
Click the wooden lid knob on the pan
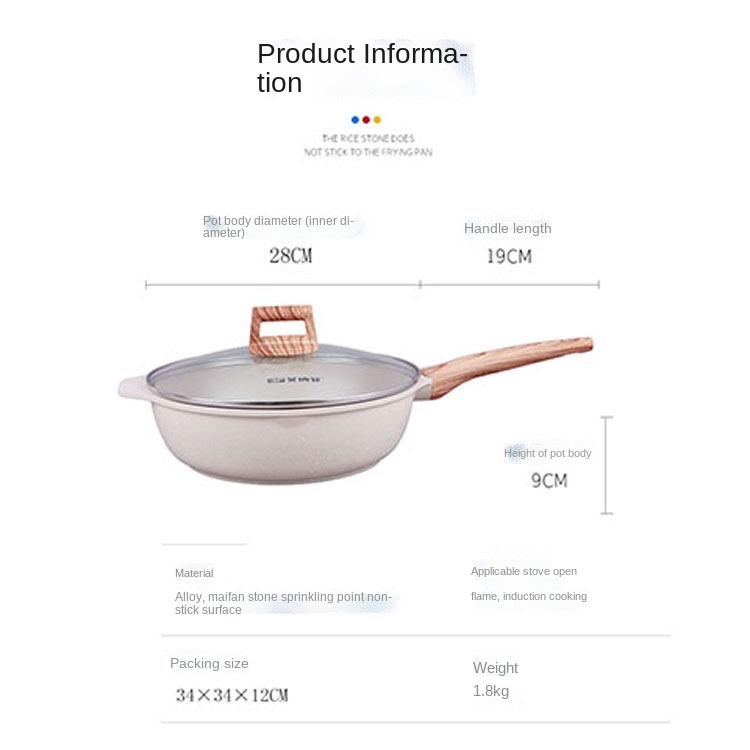(283, 330)
